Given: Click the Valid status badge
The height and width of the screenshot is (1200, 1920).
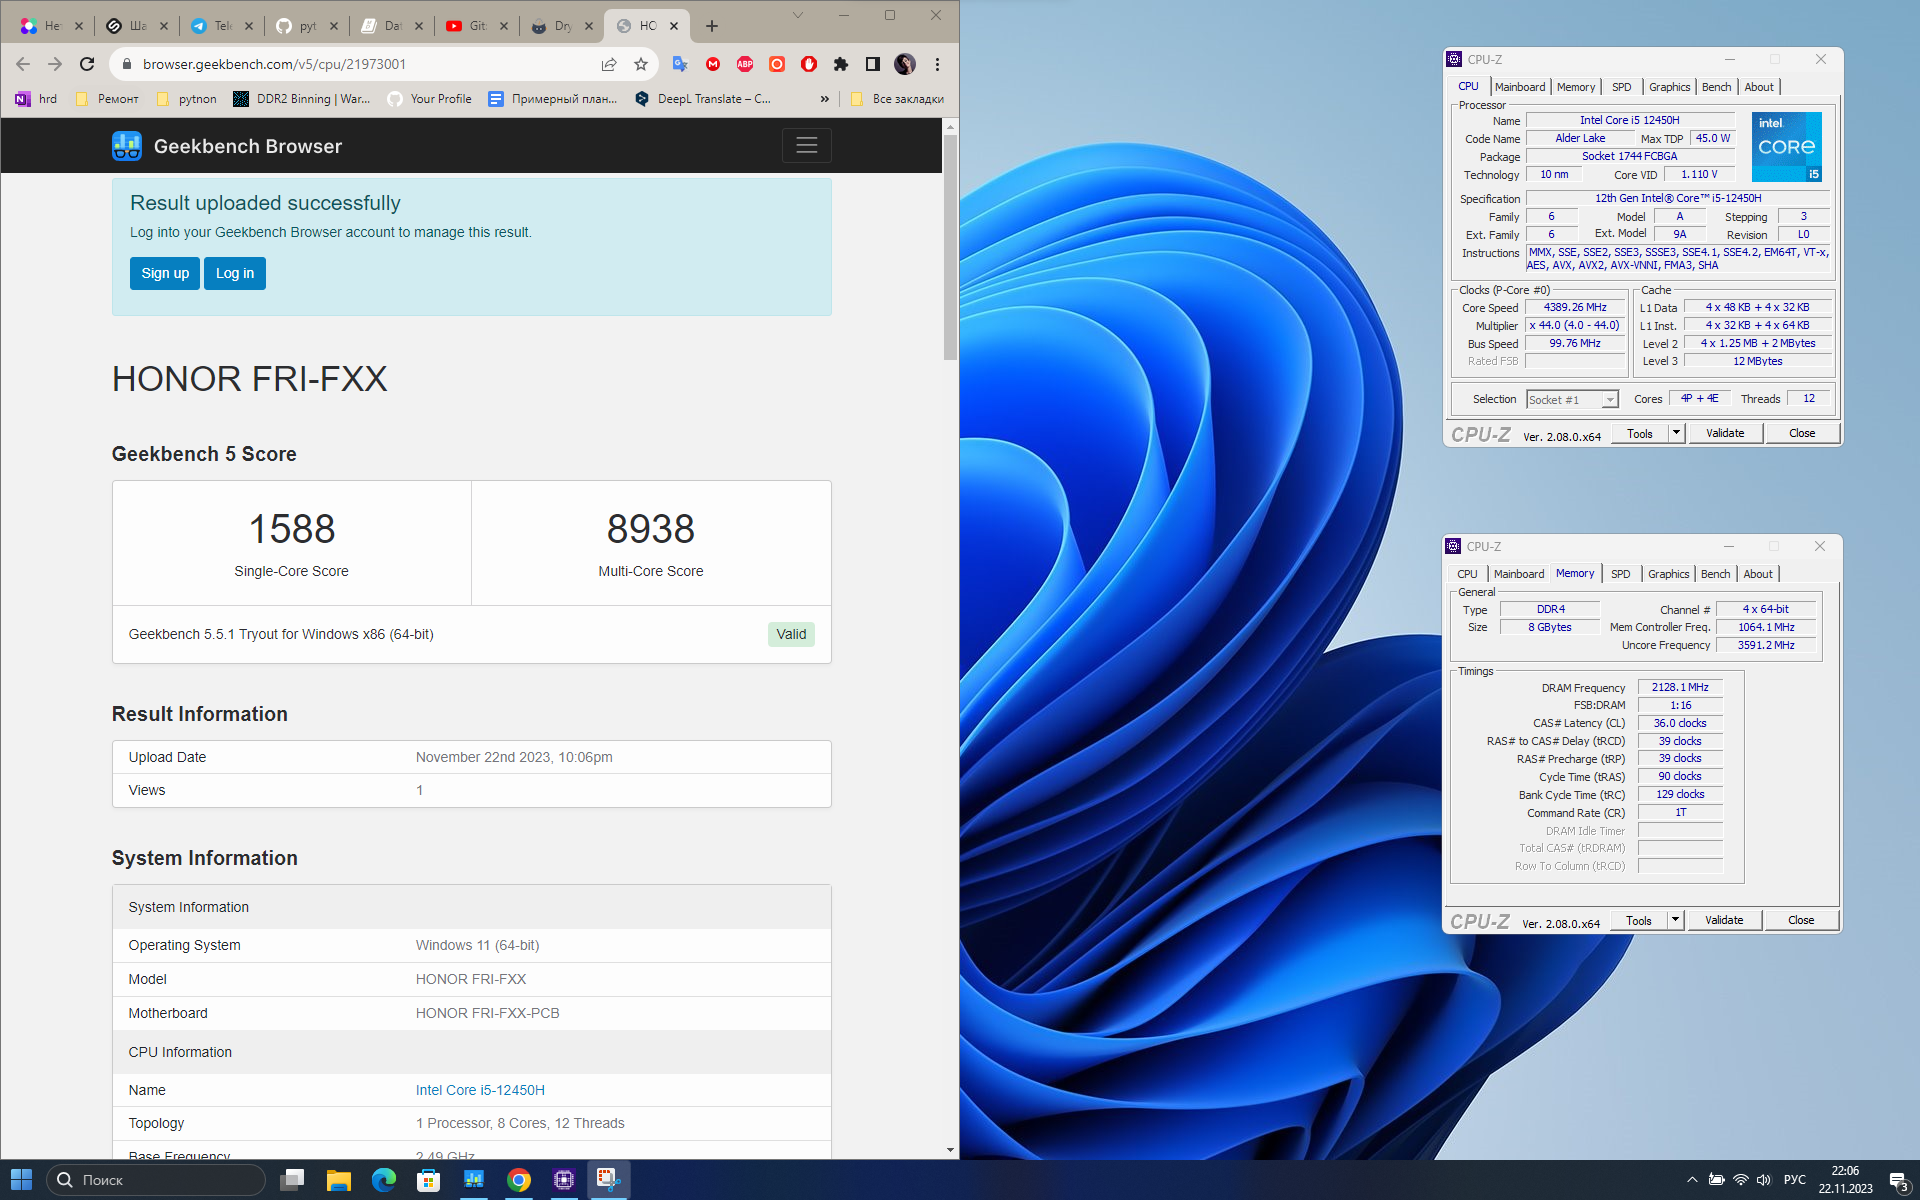Looking at the screenshot, I should [791, 634].
